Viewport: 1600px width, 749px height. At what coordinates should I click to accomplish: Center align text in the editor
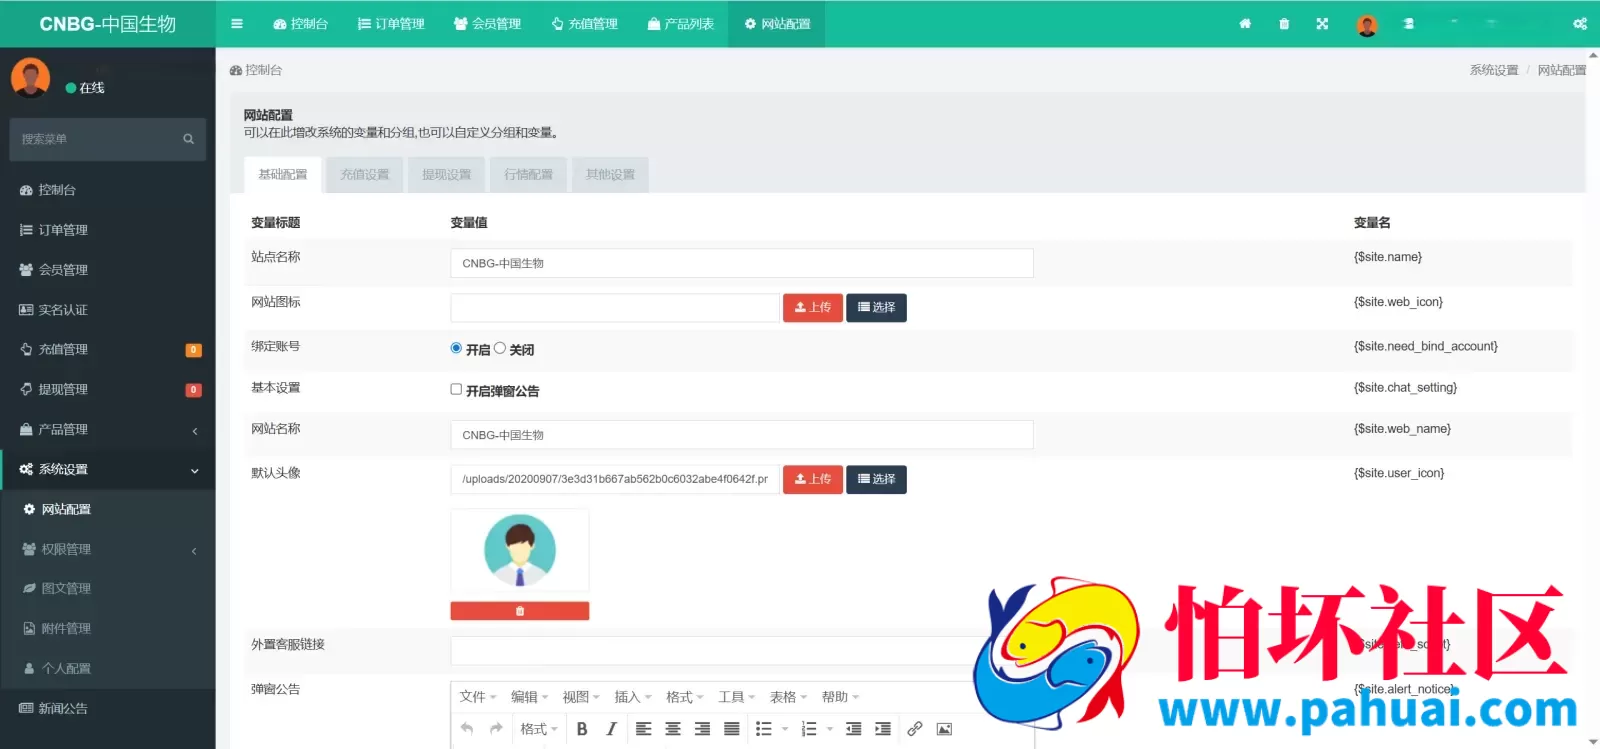(673, 729)
